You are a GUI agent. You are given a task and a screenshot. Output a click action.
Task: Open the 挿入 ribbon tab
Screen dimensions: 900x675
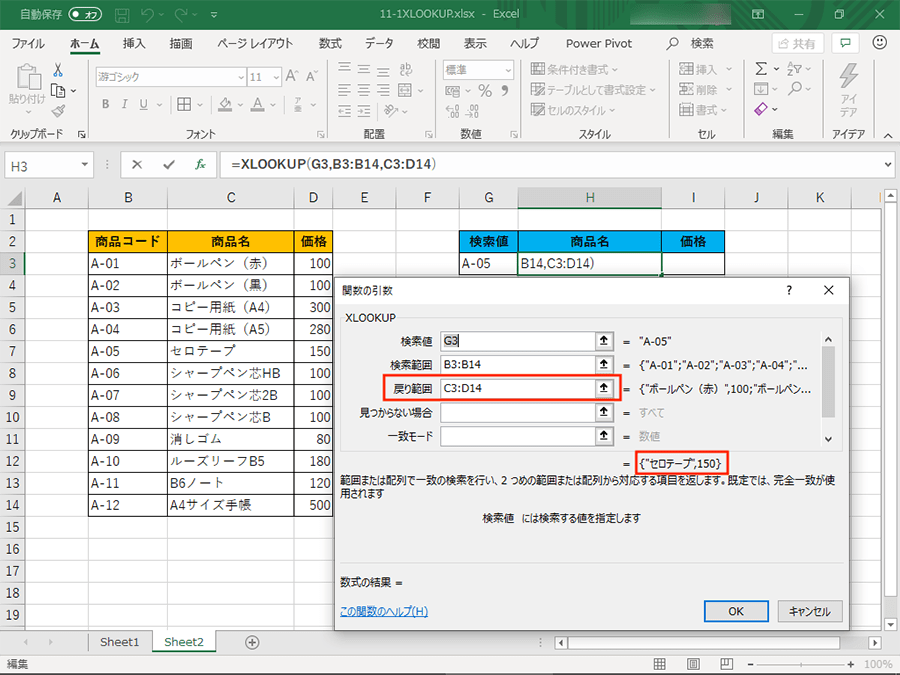pos(134,43)
